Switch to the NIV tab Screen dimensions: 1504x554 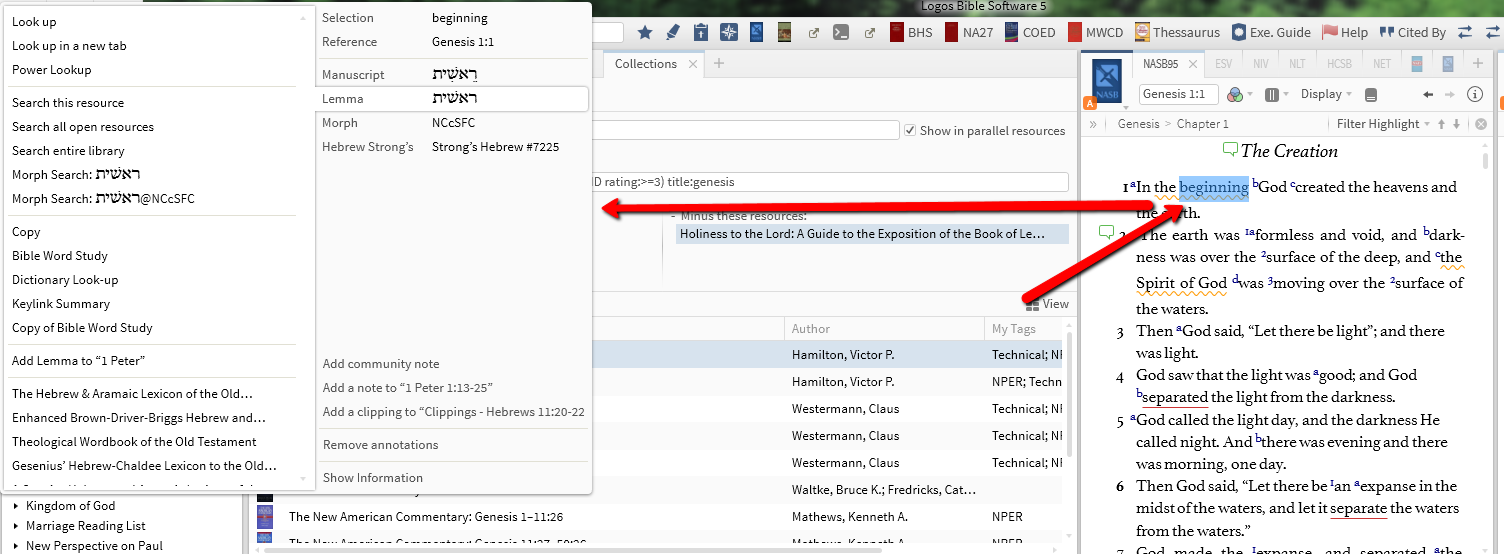[1260, 63]
